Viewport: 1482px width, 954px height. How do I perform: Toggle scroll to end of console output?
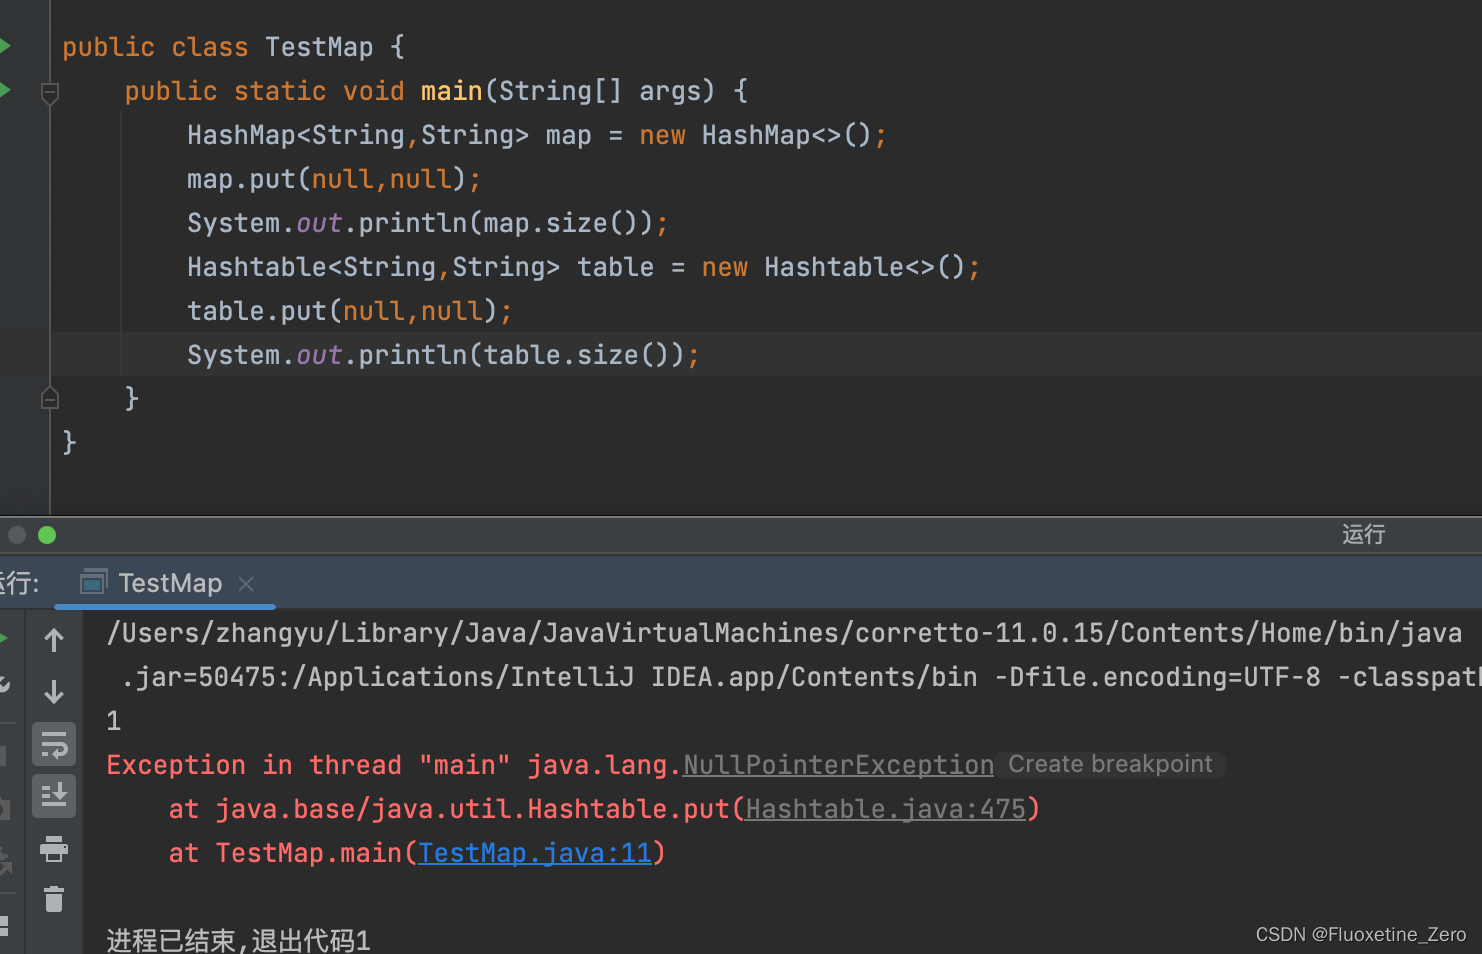pos(54,796)
